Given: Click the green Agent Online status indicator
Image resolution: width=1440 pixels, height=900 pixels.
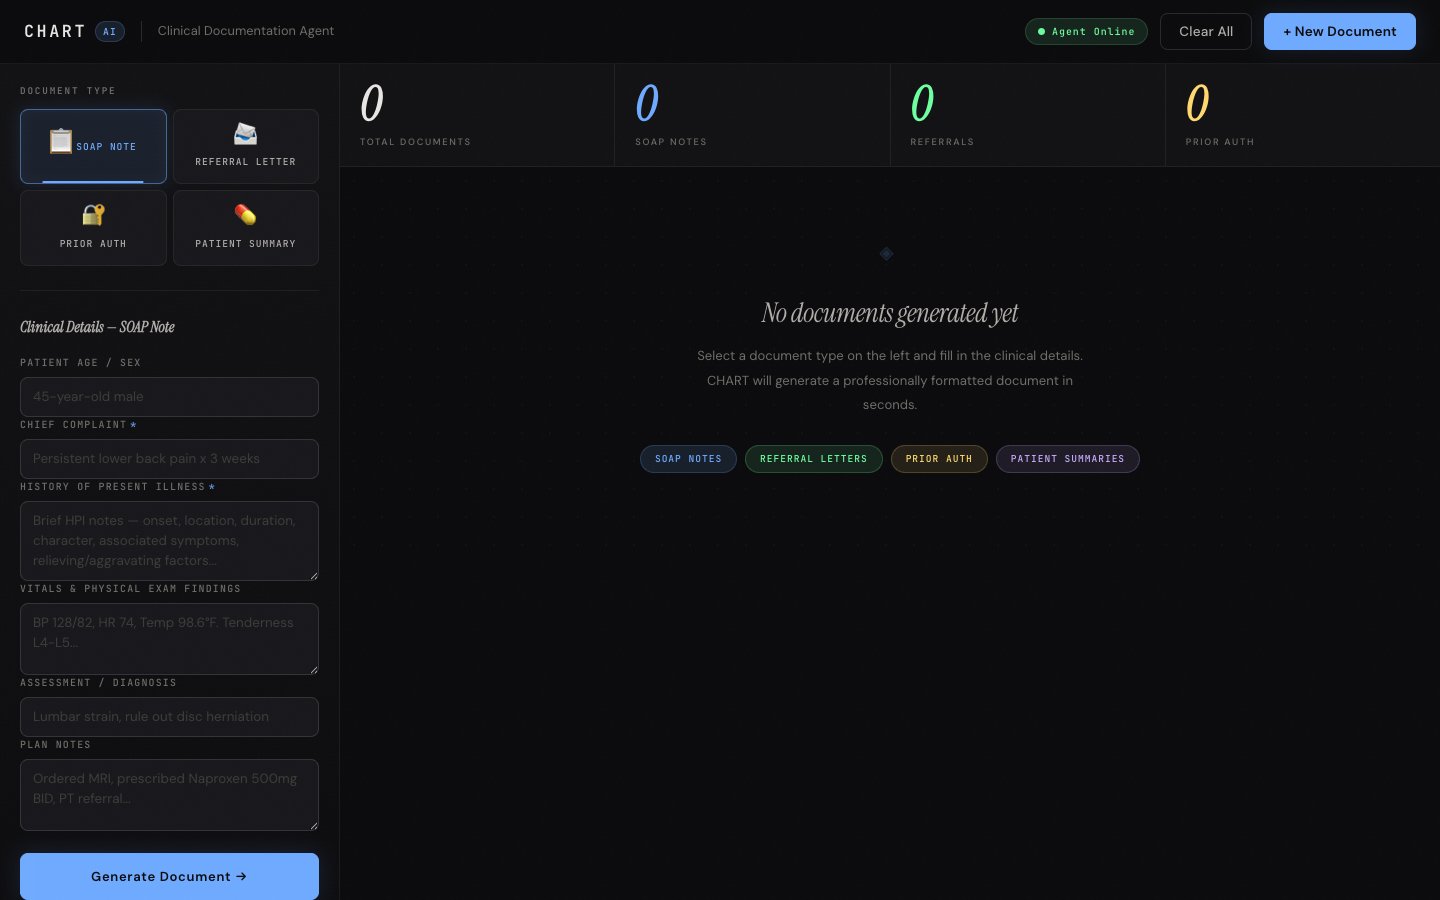Looking at the screenshot, I should [1086, 32].
